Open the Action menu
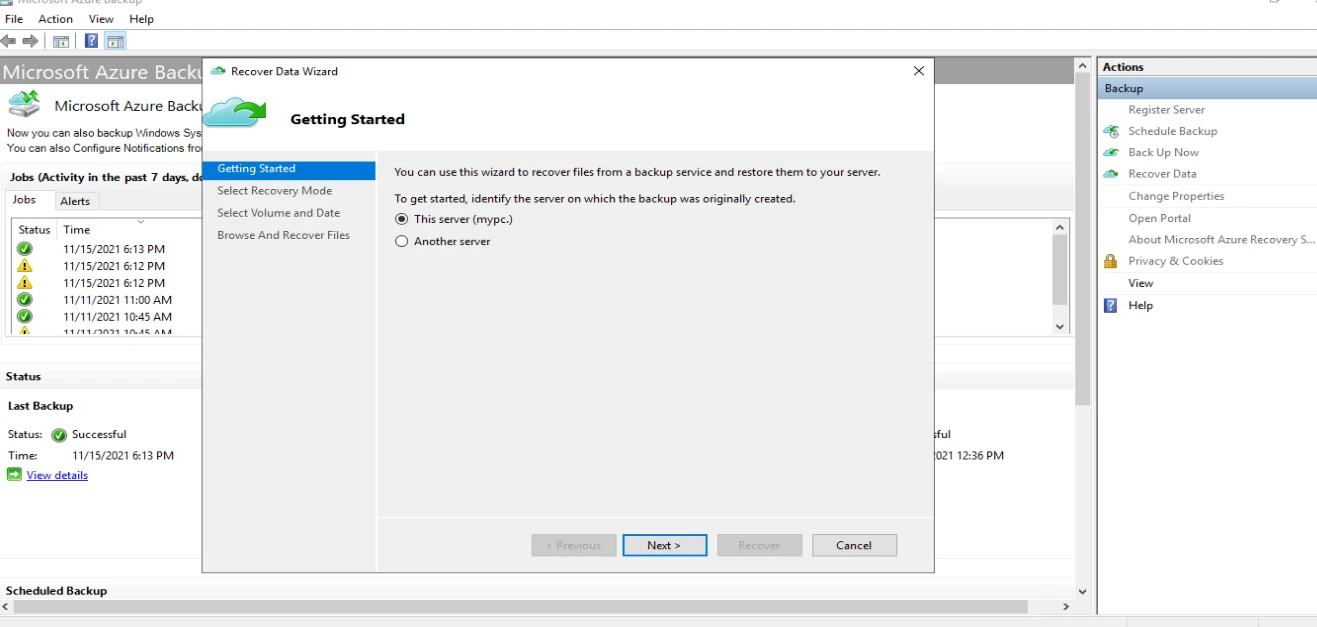The width and height of the screenshot is (1317, 627). (x=55, y=18)
